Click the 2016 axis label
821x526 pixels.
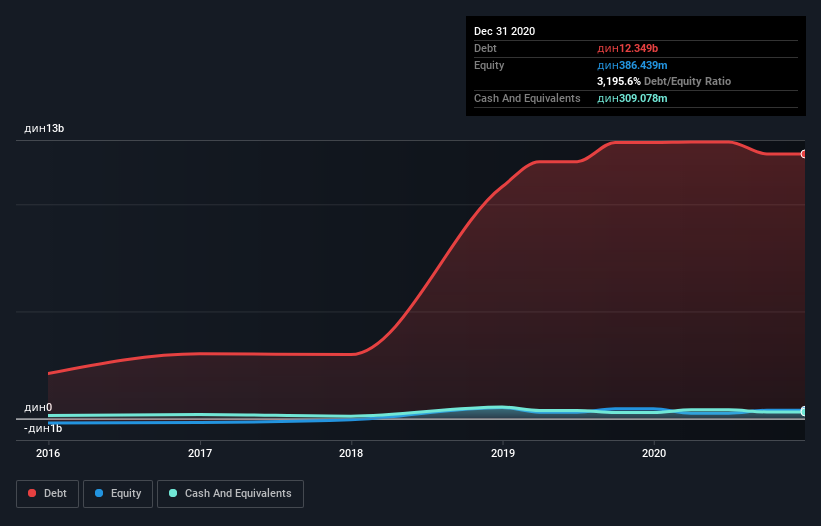click(x=48, y=453)
